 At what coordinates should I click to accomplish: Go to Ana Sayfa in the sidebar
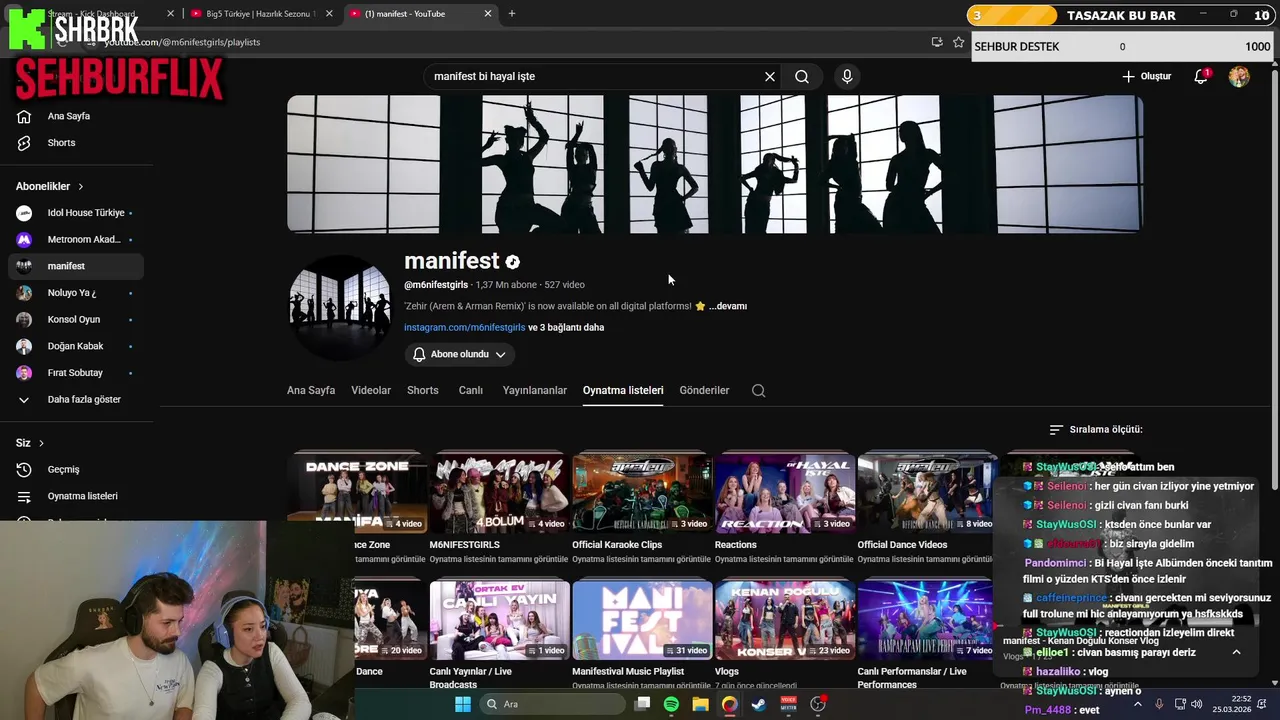(x=76, y=116)
